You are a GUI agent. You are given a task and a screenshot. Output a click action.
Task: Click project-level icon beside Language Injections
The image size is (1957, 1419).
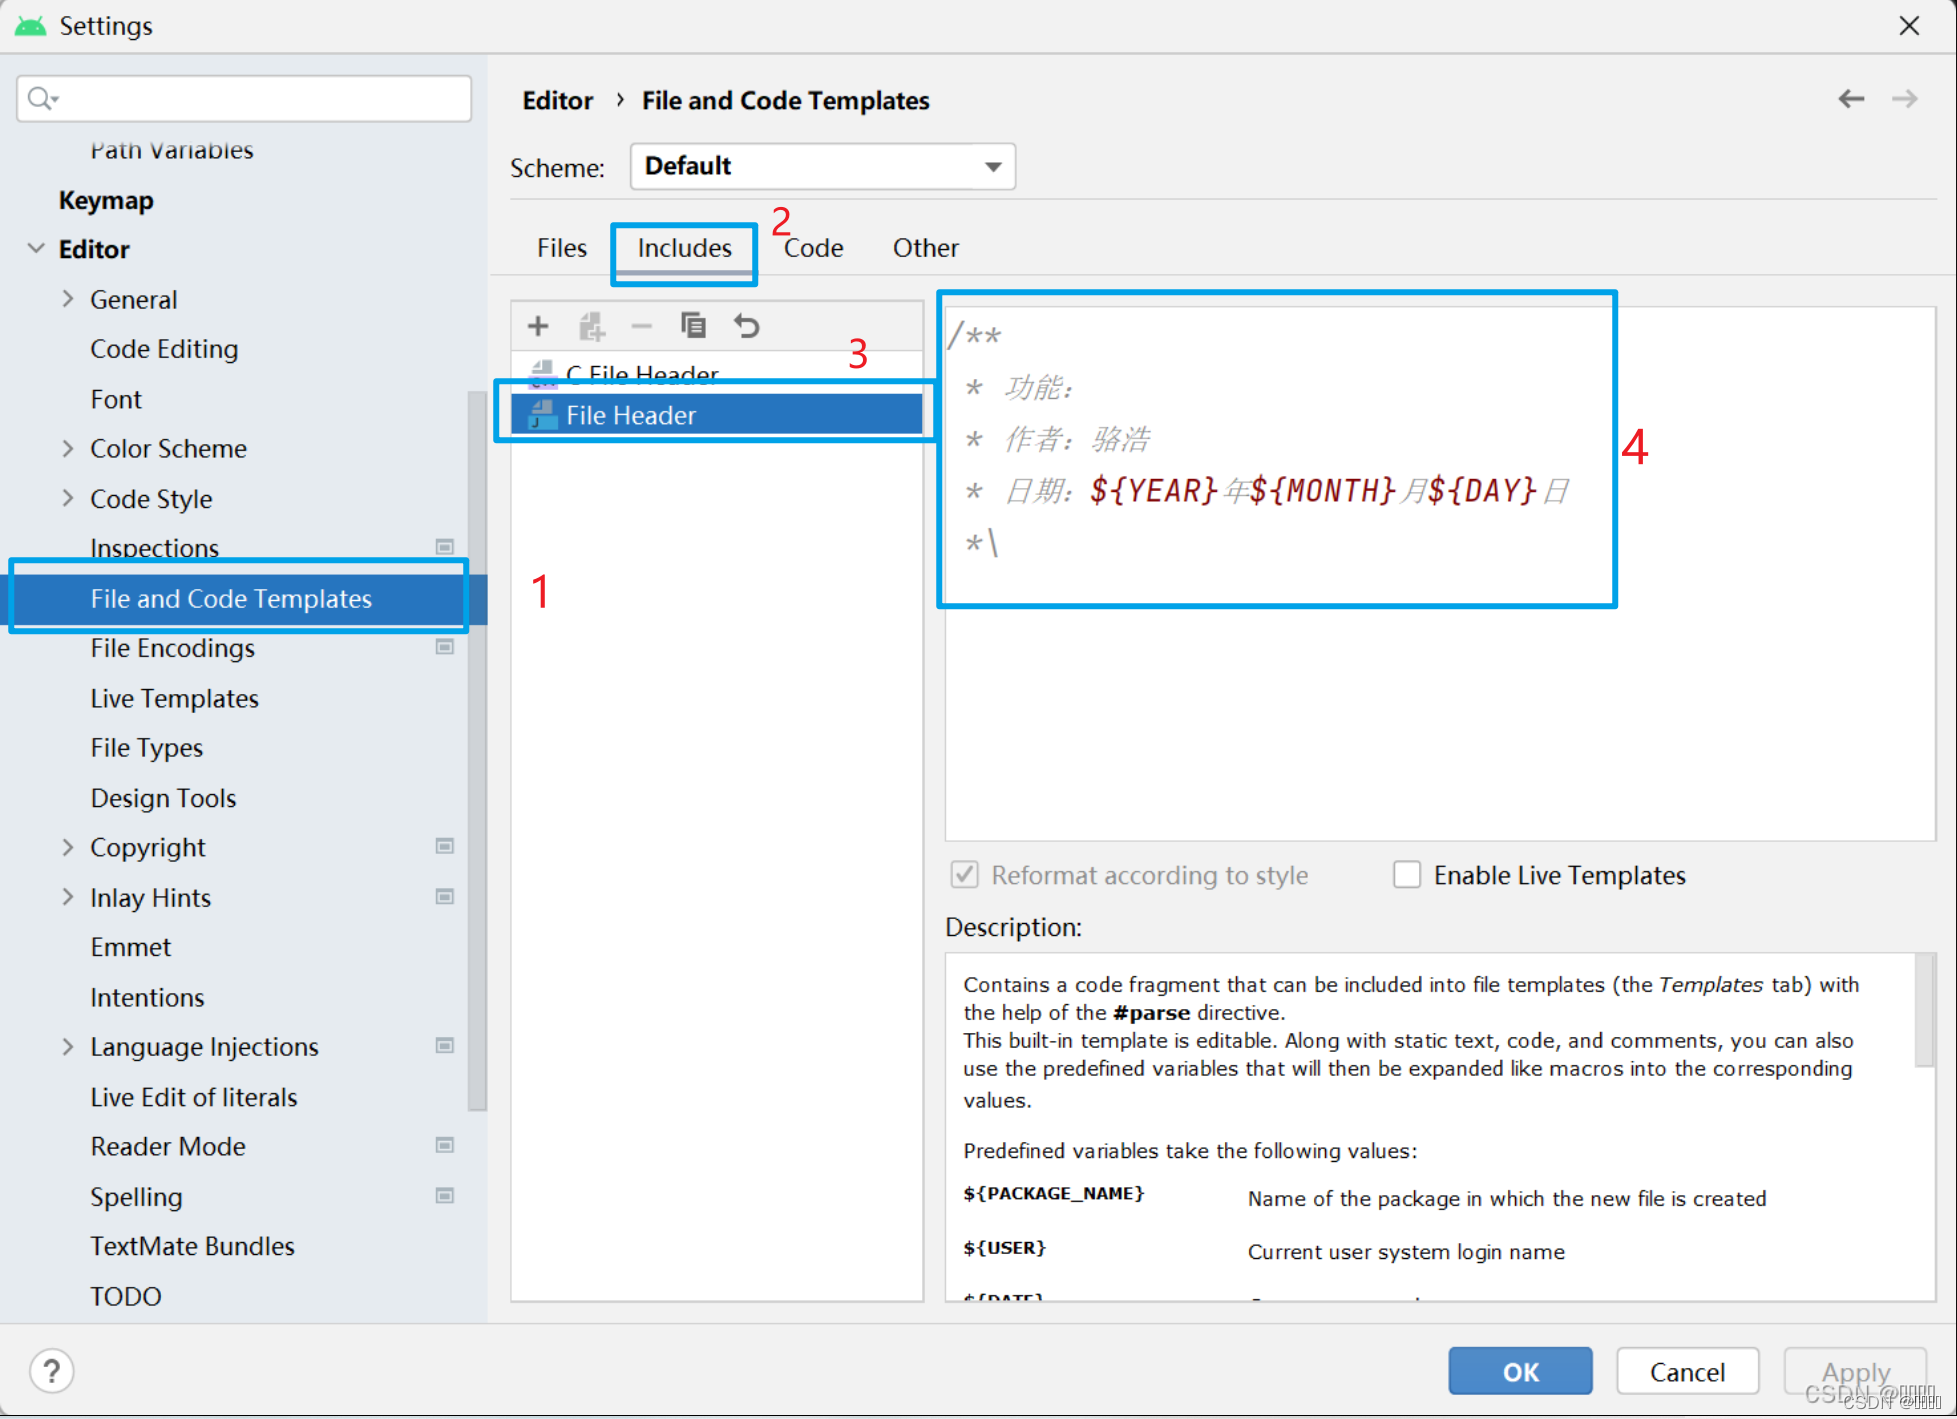click(x=445, y=1045)
